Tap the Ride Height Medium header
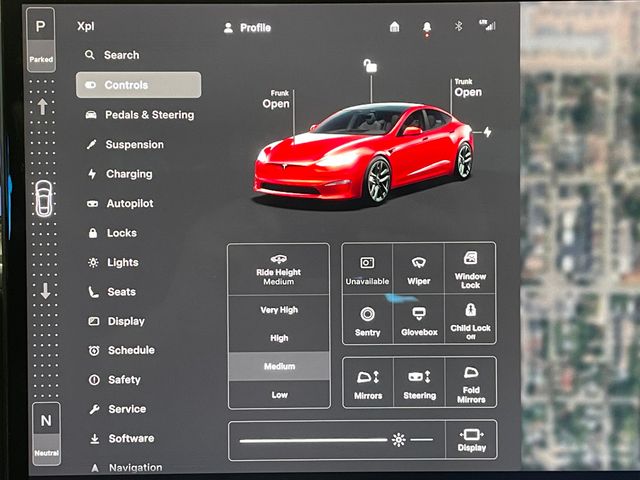Image resolution: width=640 pixels, height=480 pixels. 279,269
